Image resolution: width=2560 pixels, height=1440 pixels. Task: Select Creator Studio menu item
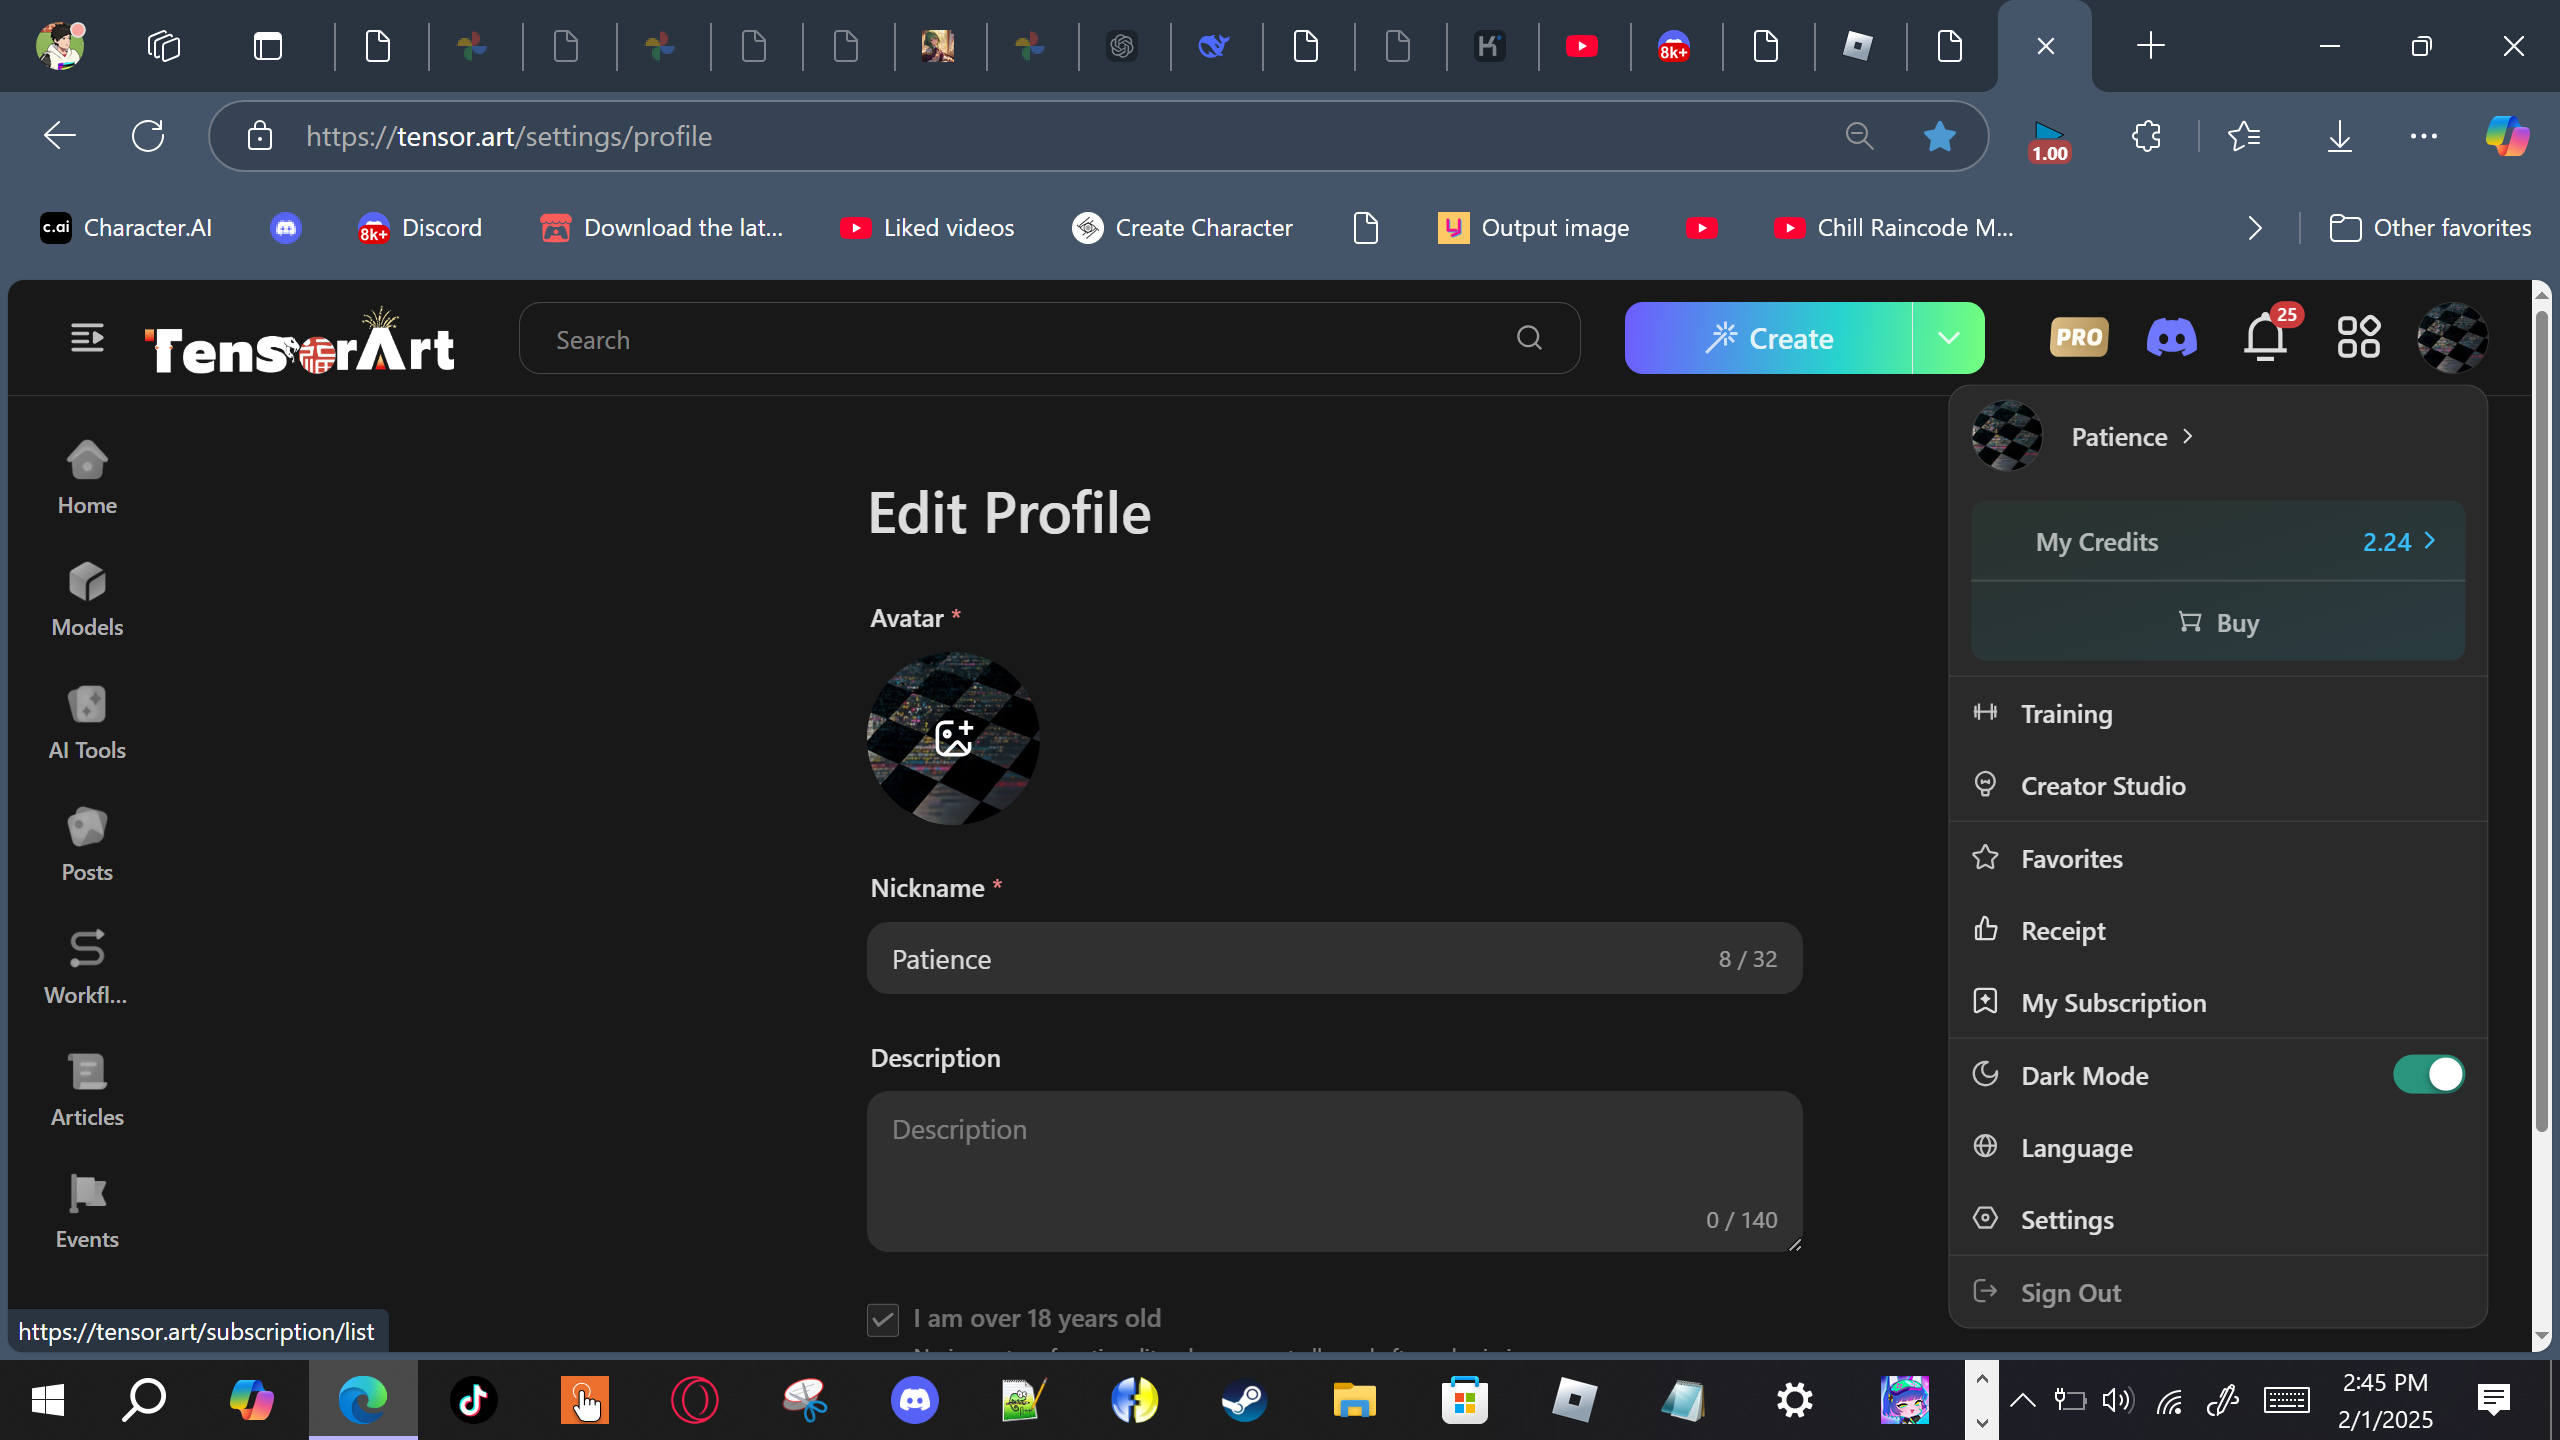click(2103, 786)
